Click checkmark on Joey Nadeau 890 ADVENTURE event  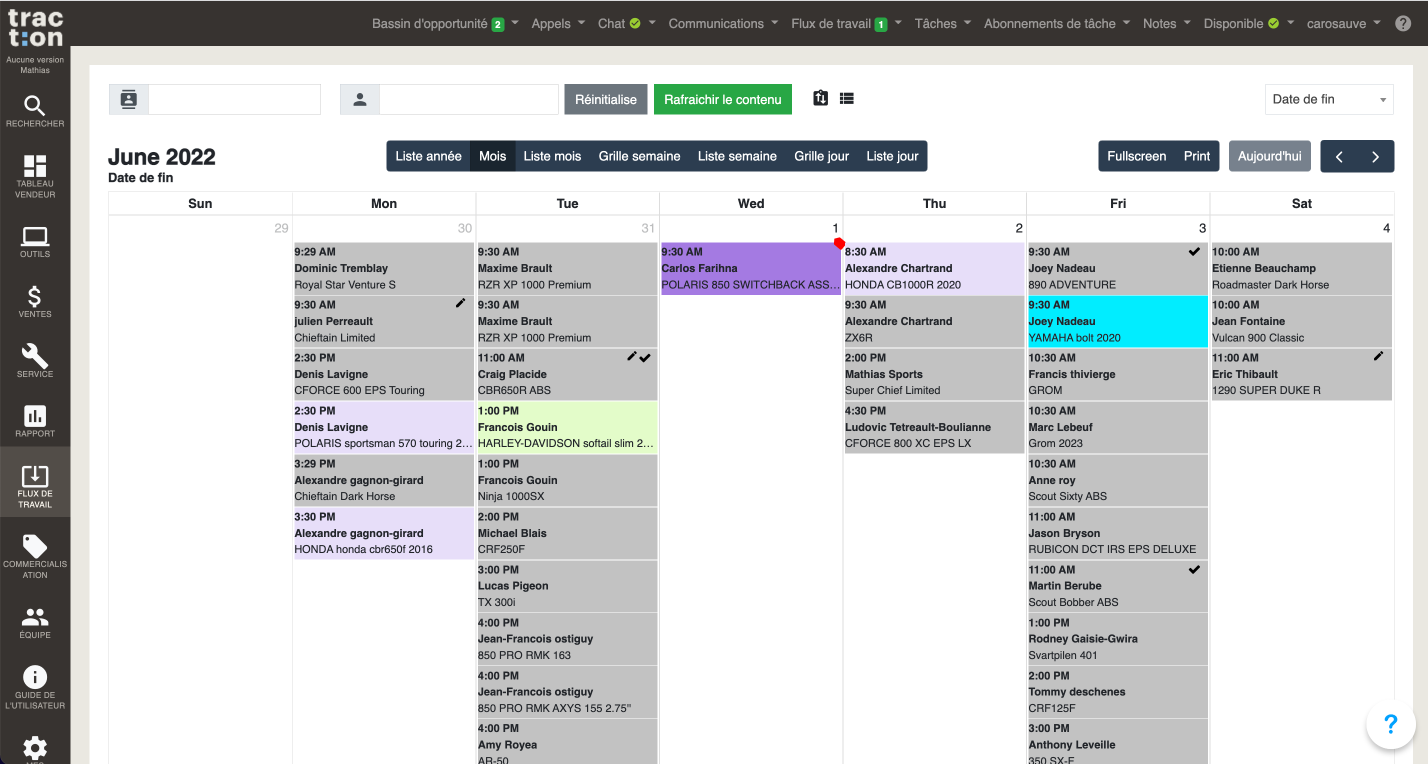point(1194,251)
